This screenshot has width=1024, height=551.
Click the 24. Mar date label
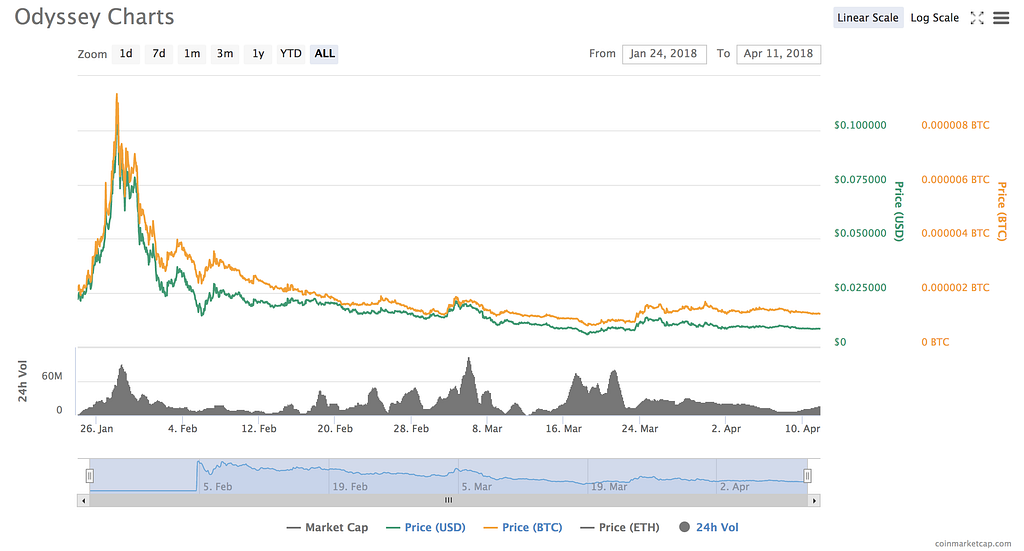point(640,429)
